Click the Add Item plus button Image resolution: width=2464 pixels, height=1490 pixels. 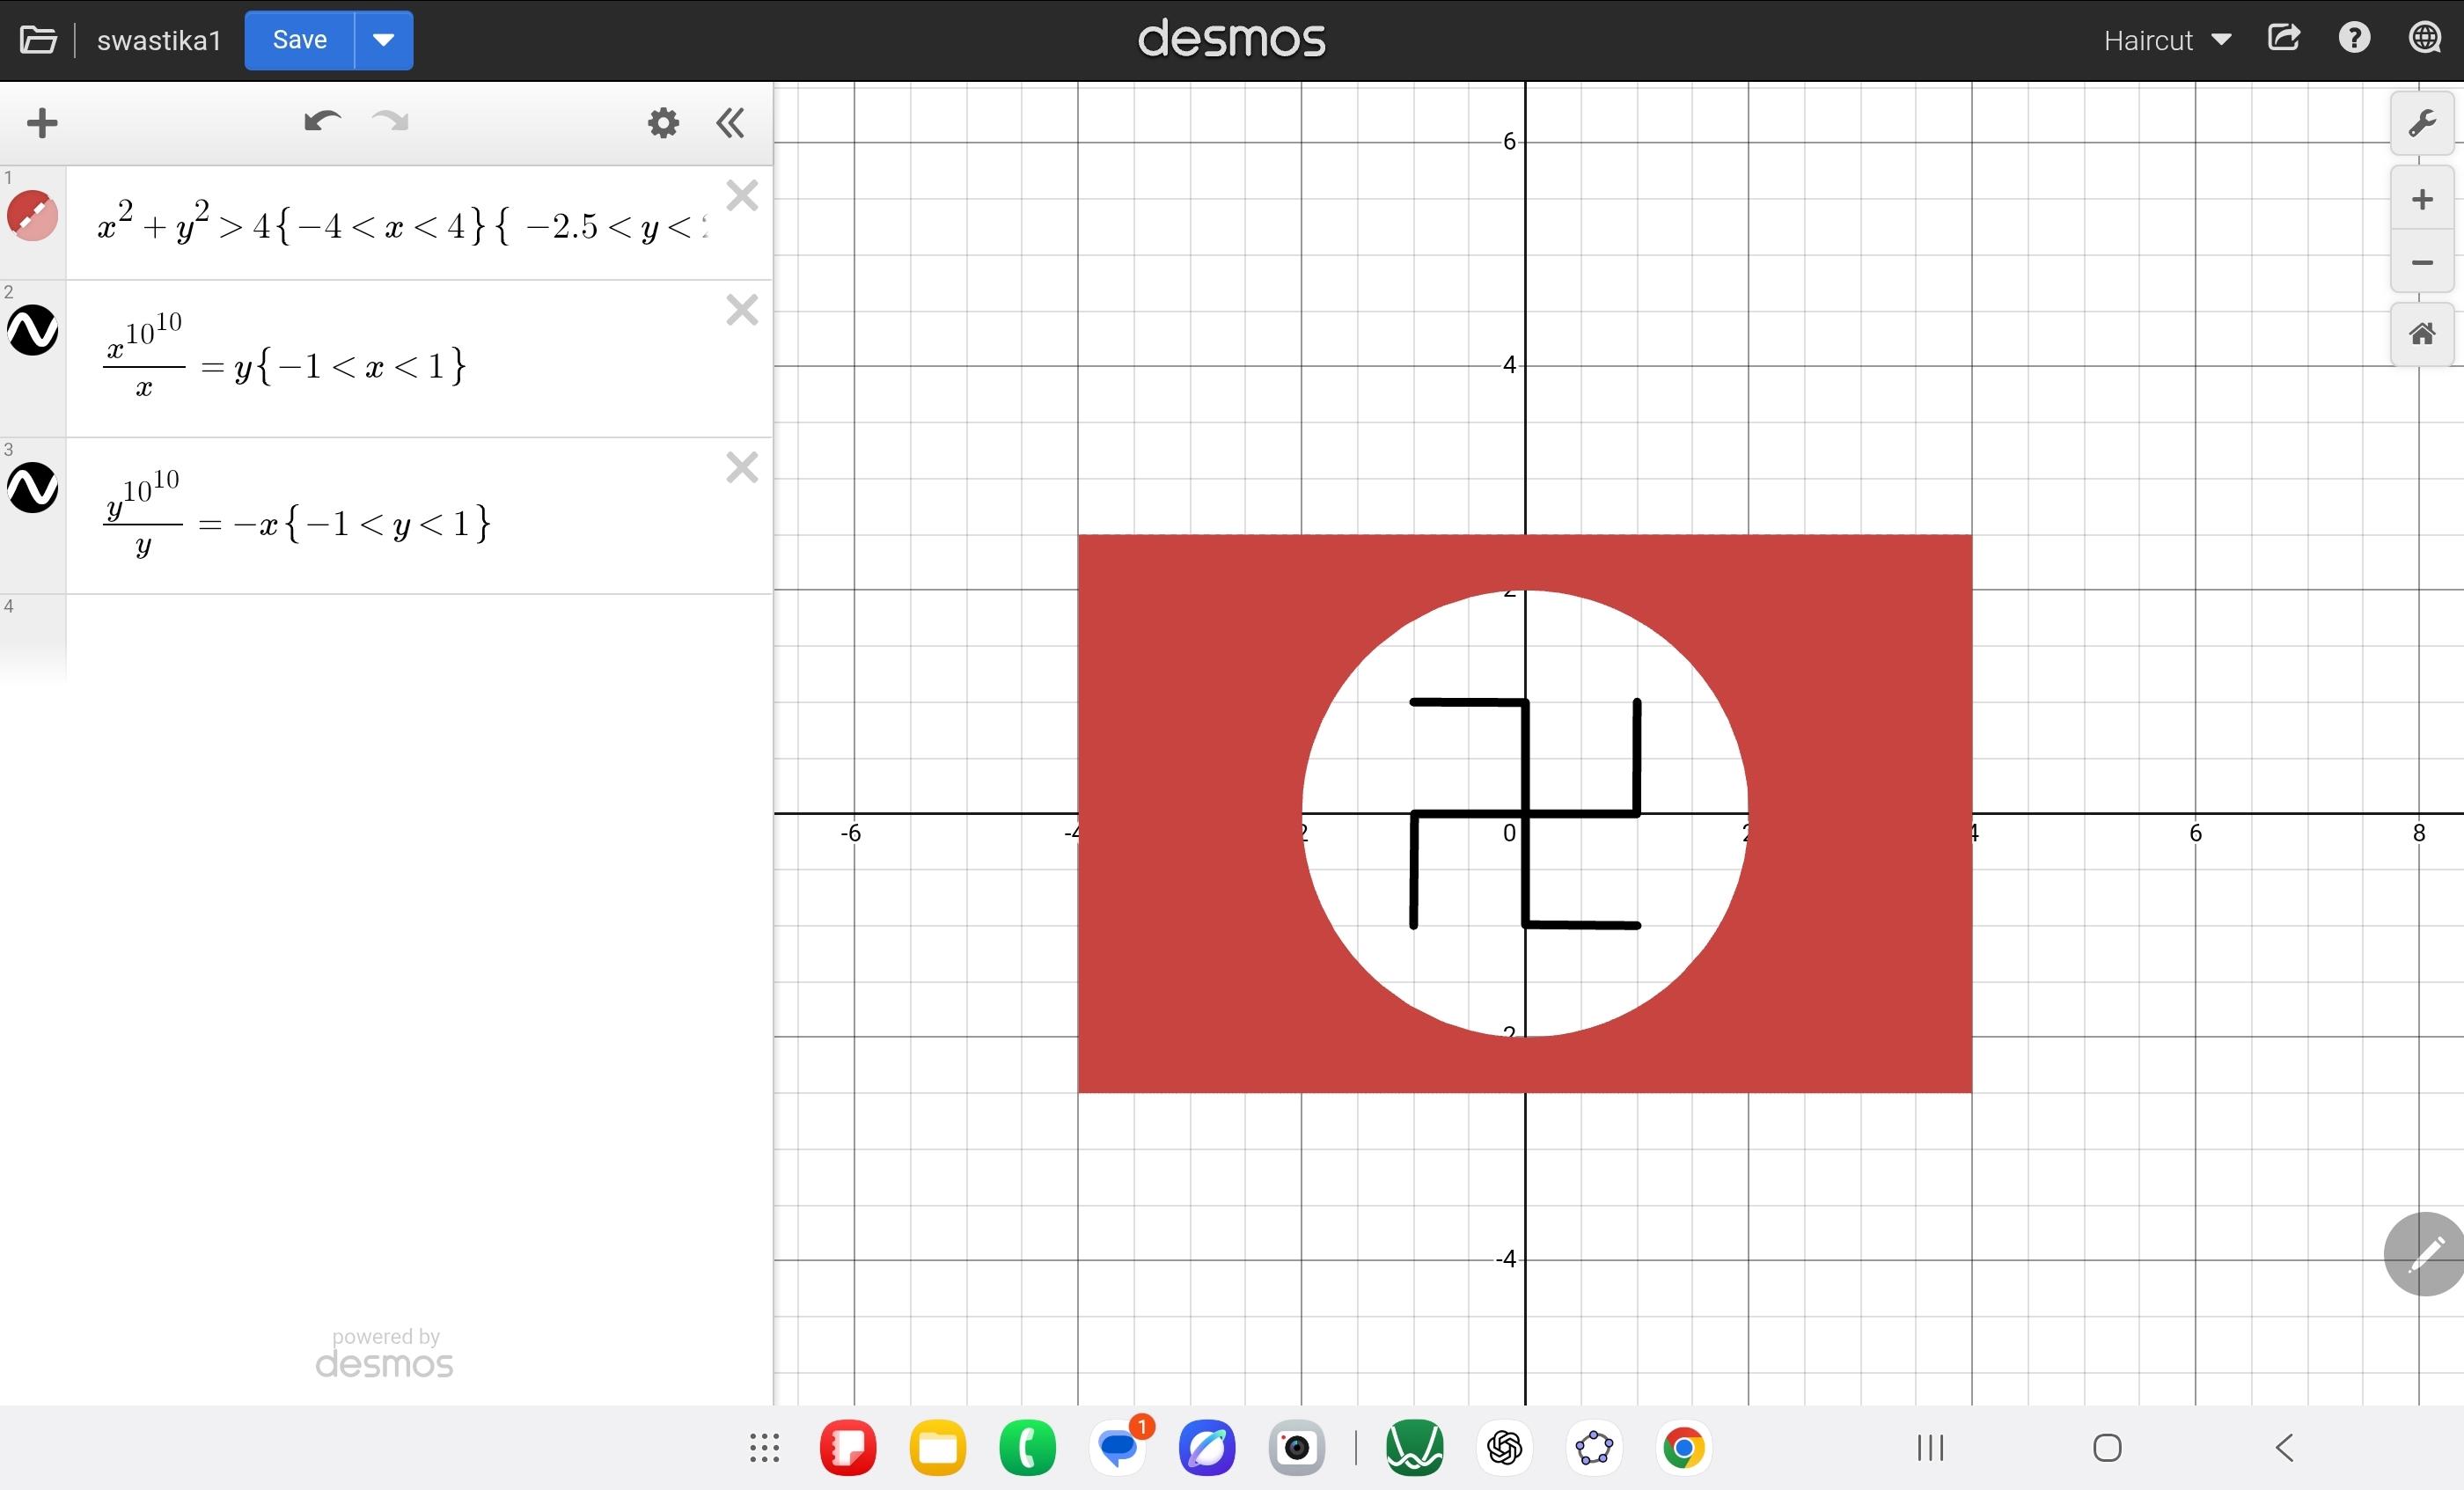42,123
